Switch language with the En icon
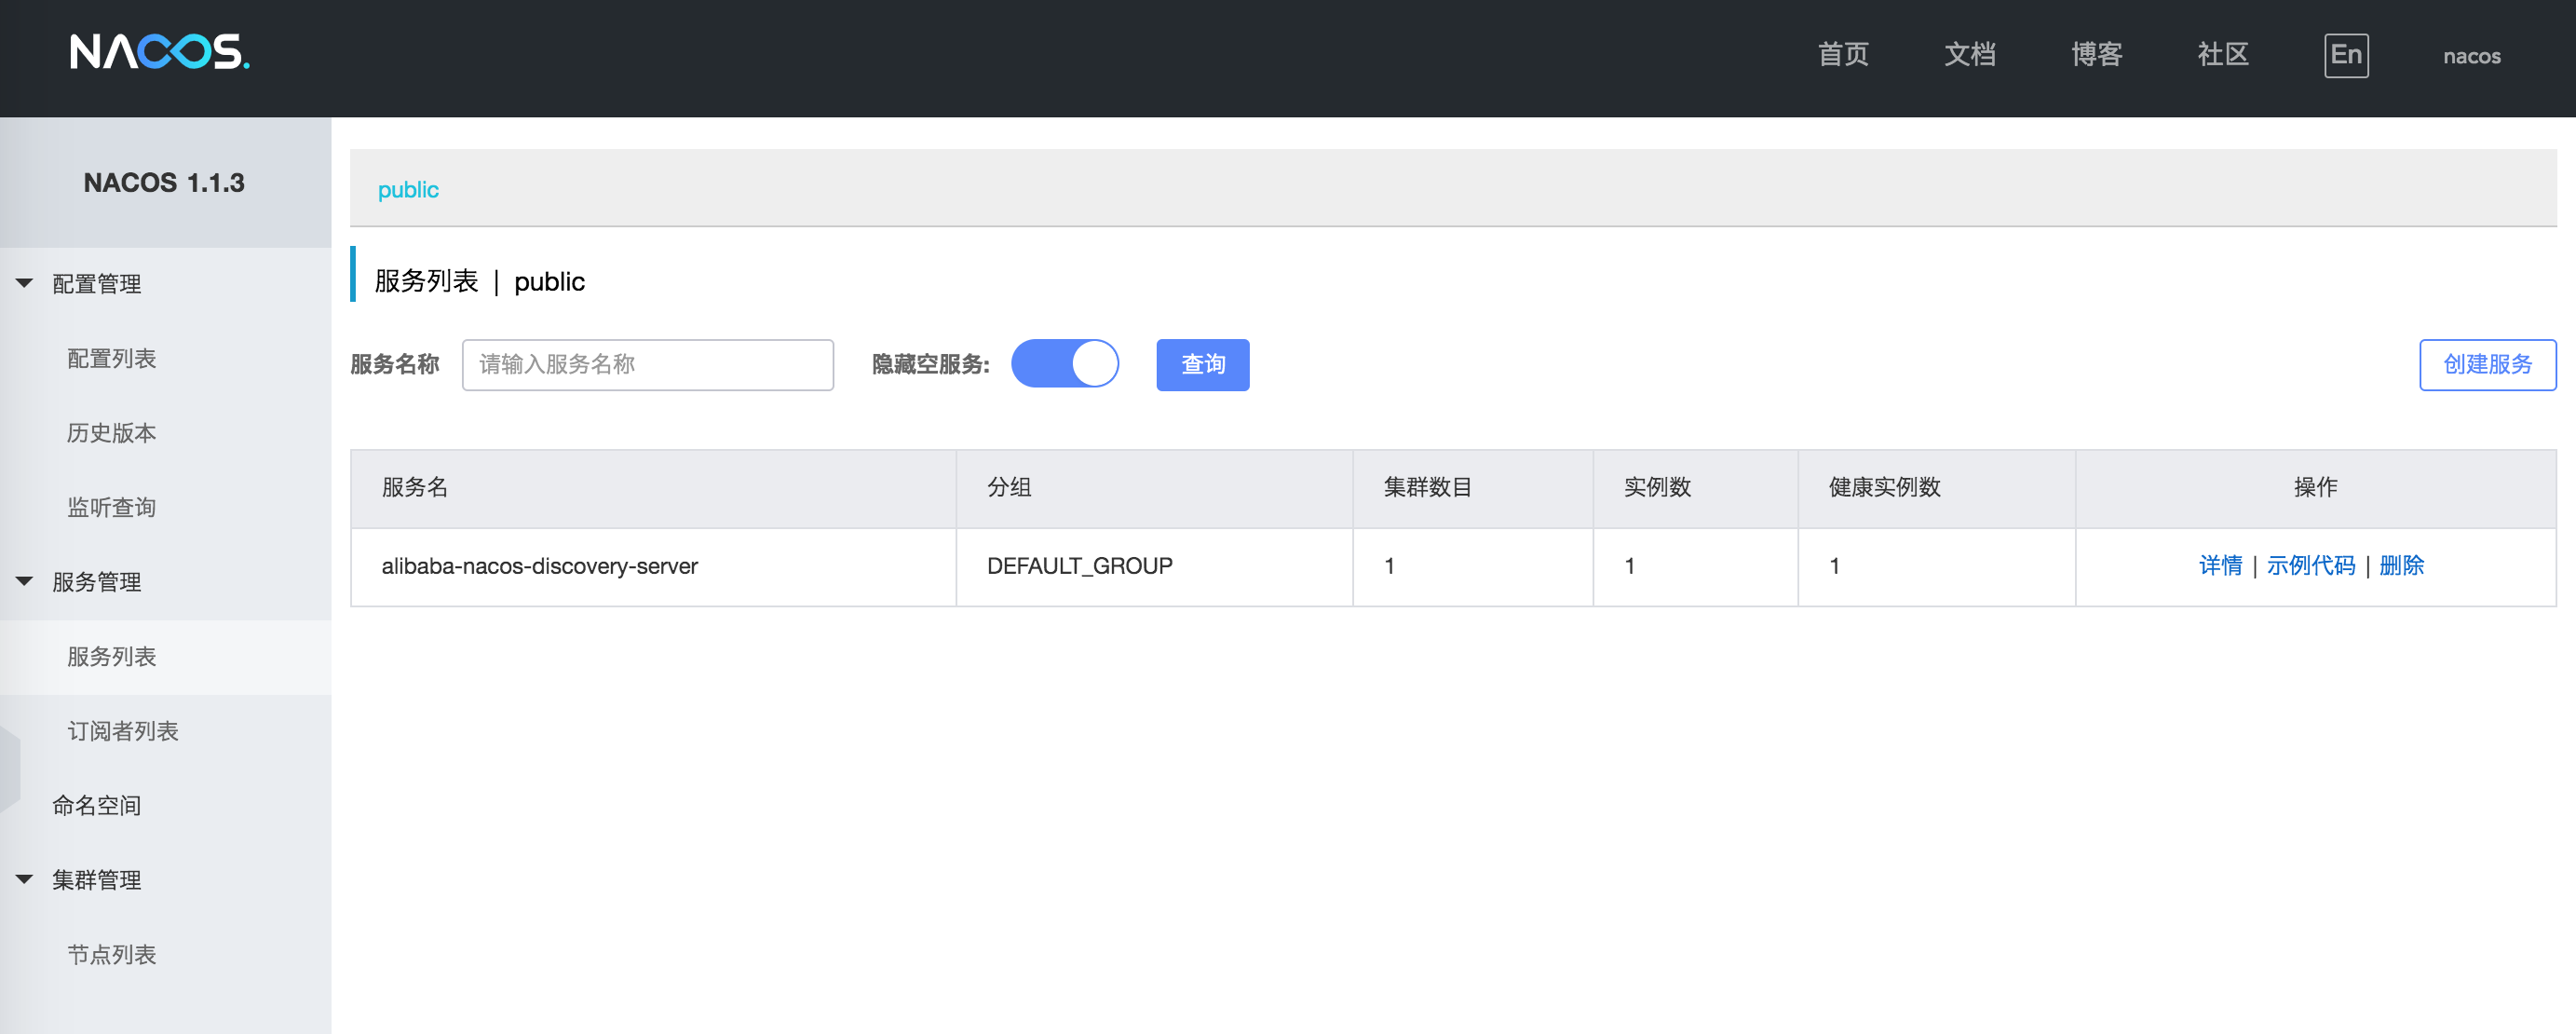 point(2345,55)
